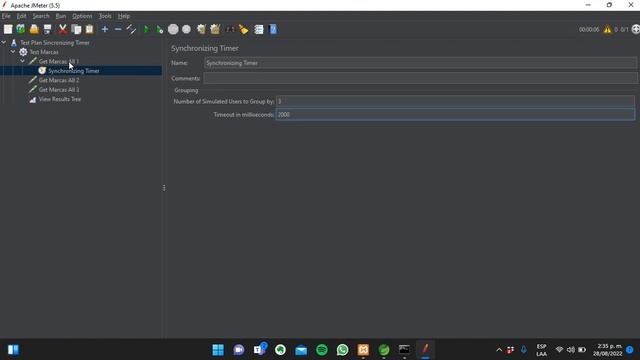Click Number of Simulated Users field

coord(455,101)
